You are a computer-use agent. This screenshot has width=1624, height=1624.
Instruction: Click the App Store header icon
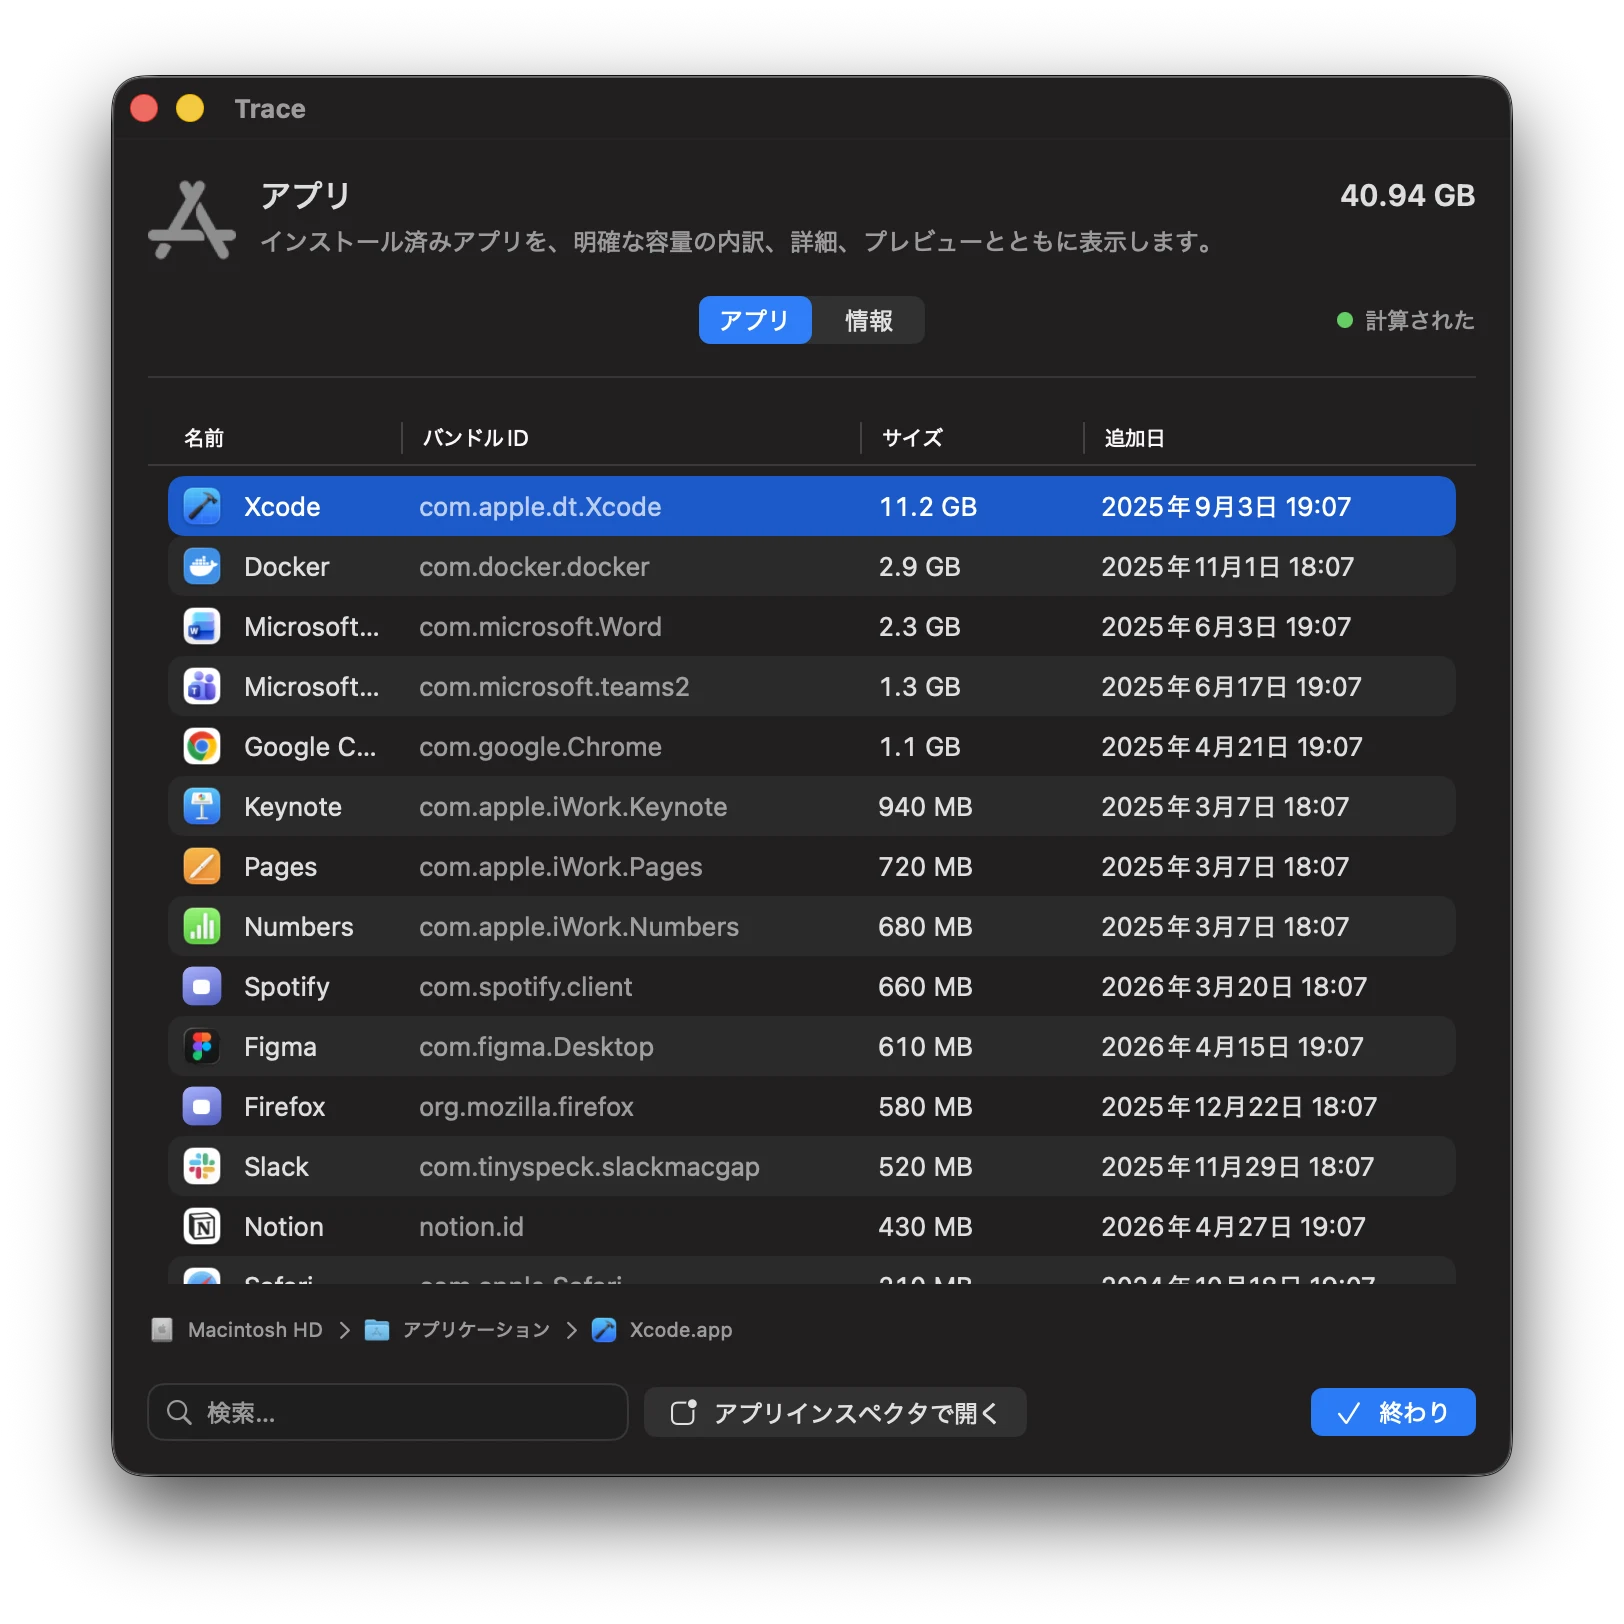click(x=192, y=220)
